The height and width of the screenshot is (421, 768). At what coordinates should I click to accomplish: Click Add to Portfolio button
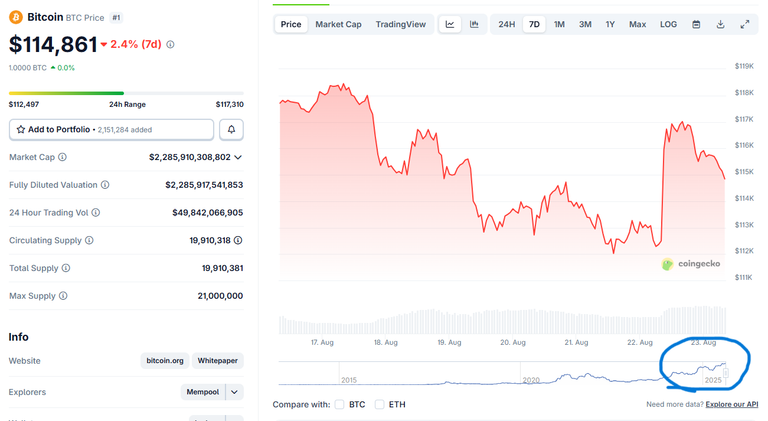pos(112,130)
